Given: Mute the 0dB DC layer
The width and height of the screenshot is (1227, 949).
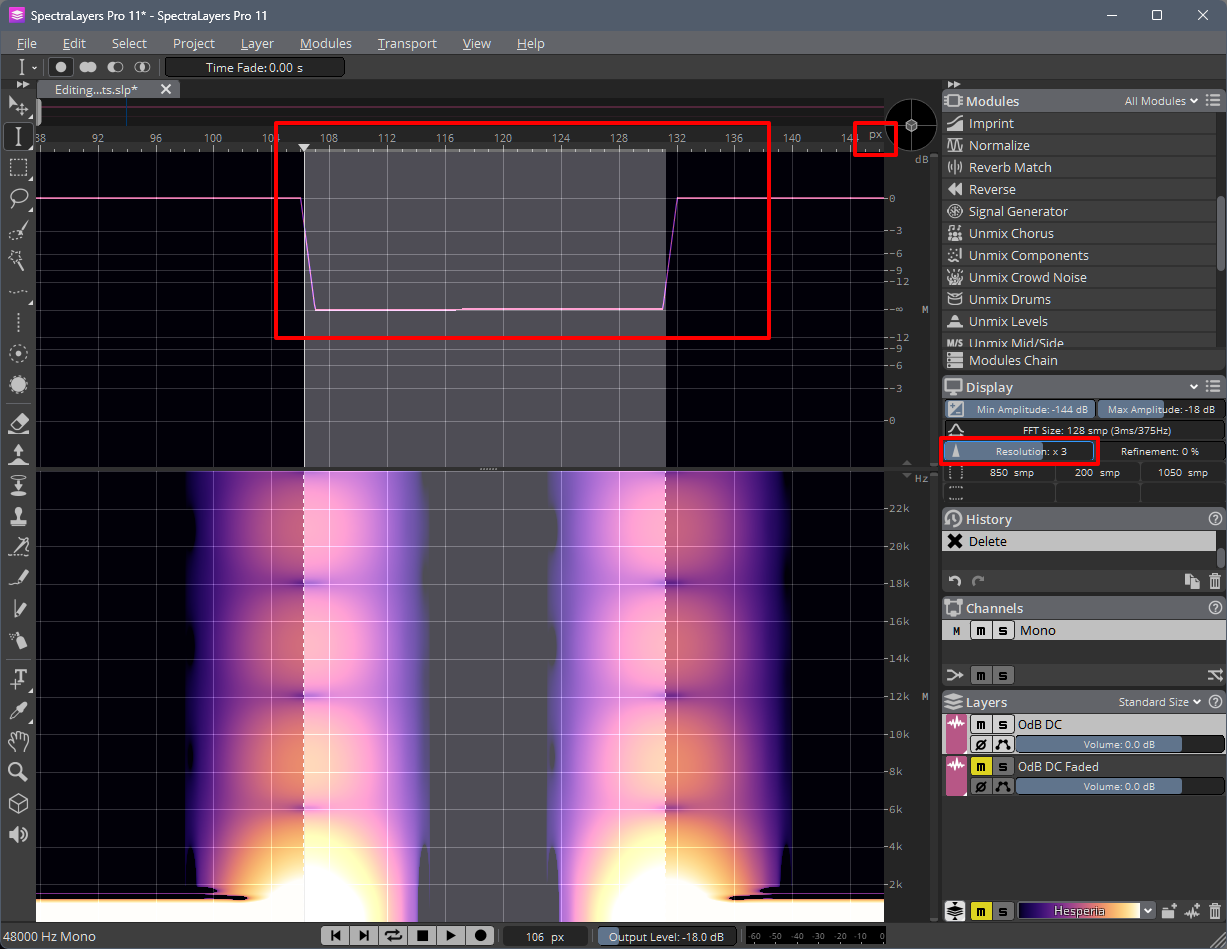Looking at the screenshot, I should tap(981, 724).
